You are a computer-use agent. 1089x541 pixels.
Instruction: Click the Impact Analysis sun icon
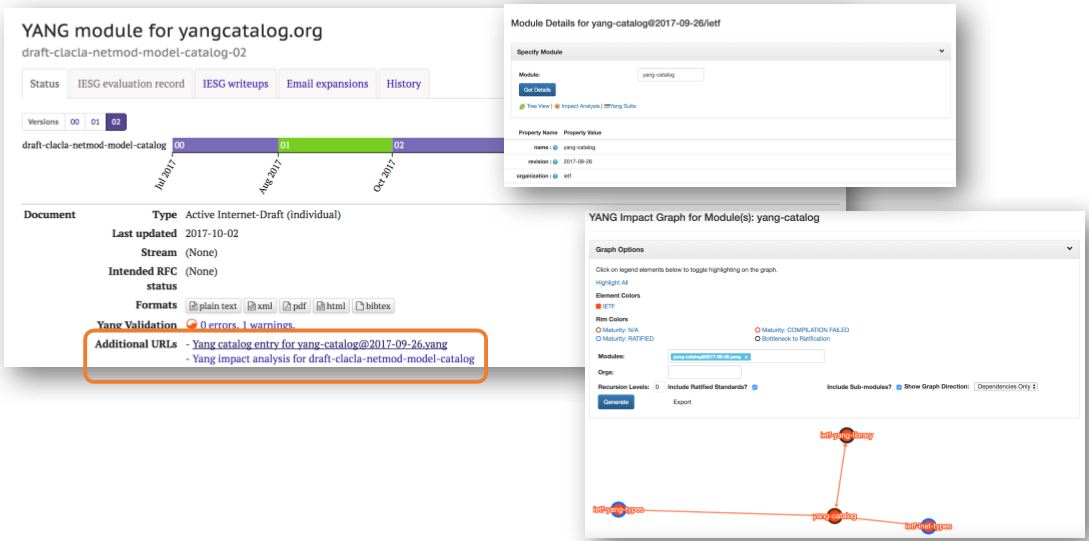(x=557, y=106)
